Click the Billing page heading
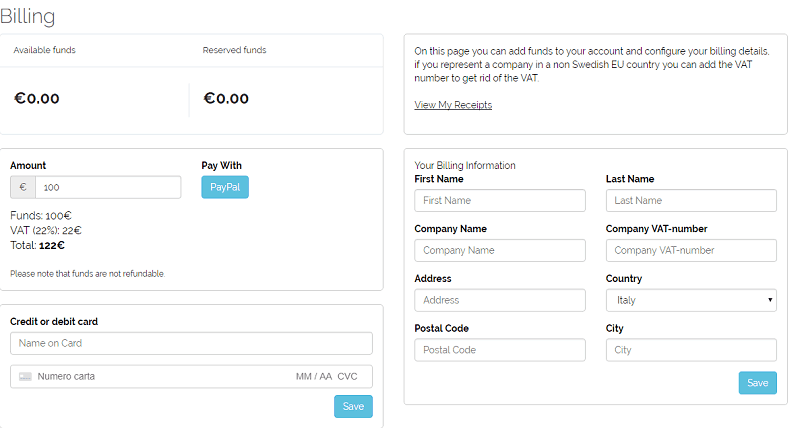This screenshot has height=428, width=800. pos(28,16)
